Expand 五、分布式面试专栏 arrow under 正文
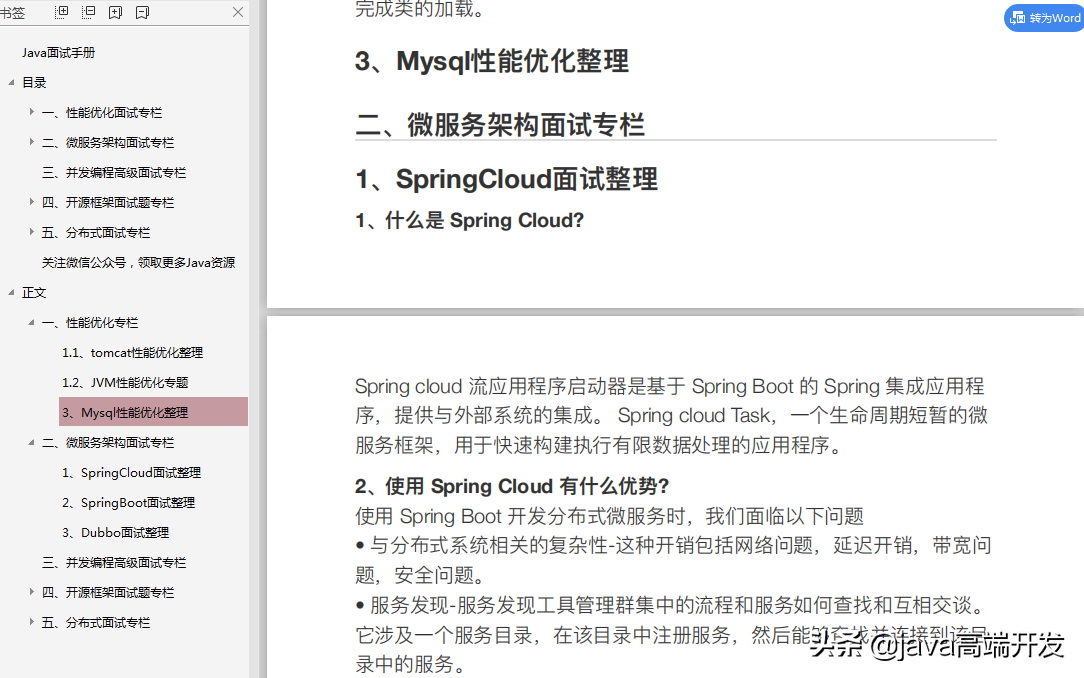 pyautogui.click(x=31, y=622)
